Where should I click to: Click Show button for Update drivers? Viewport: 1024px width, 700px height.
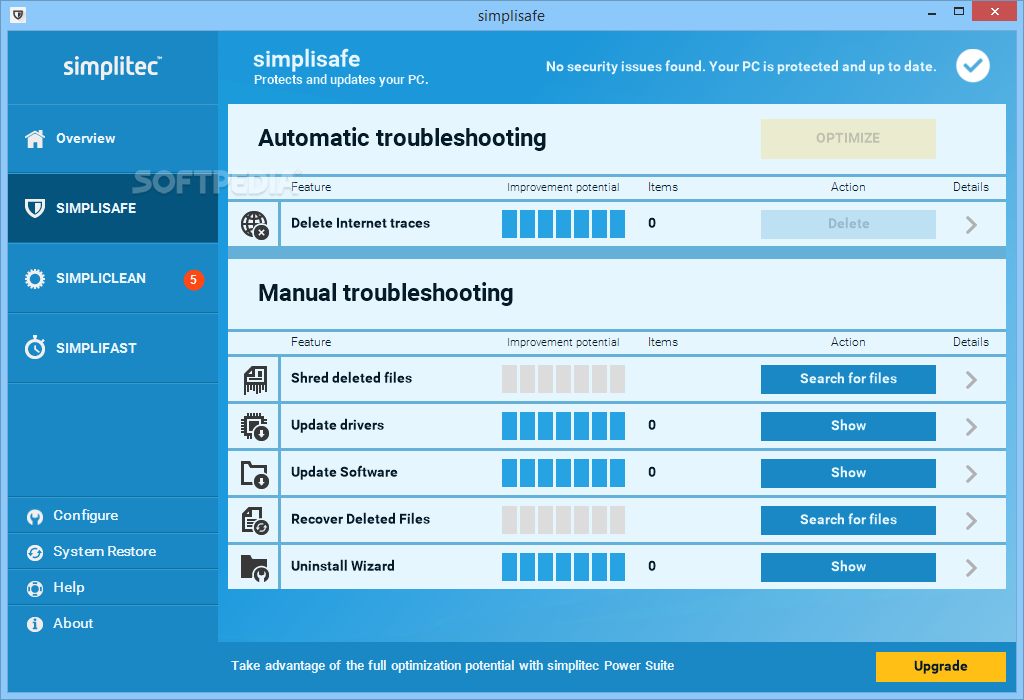tap(848, 426)
